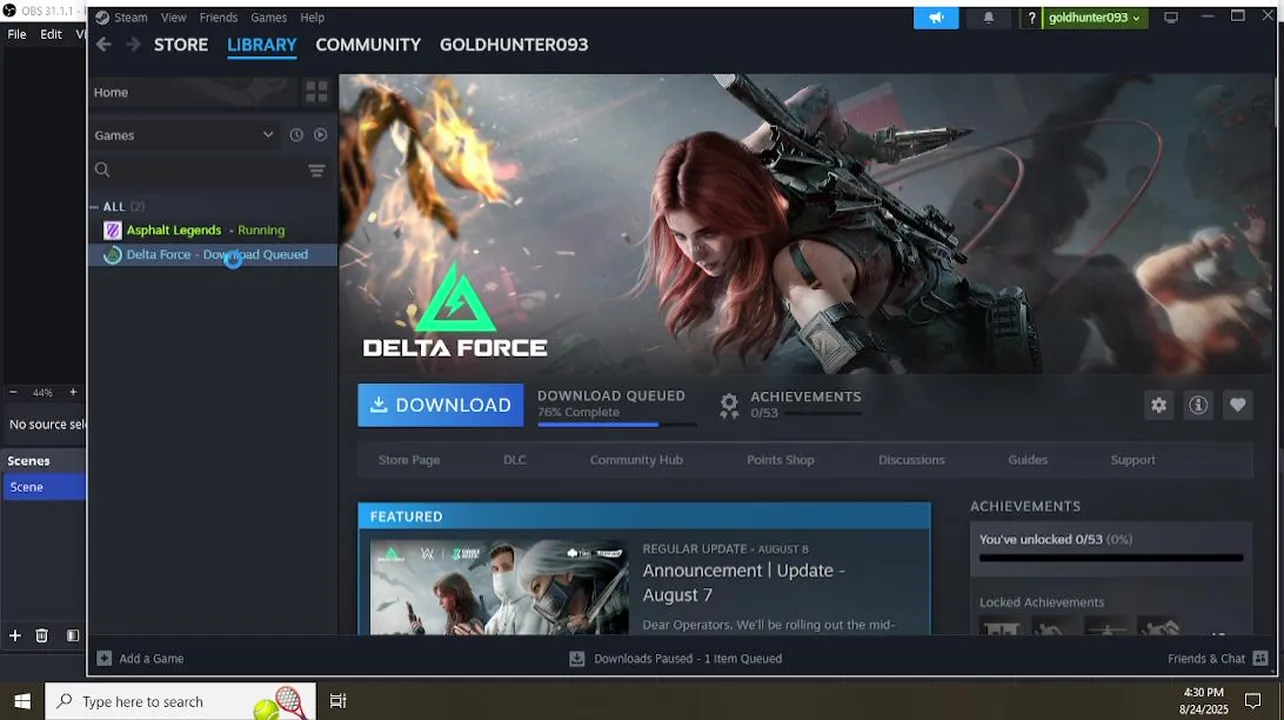The image size is (1284, 720).
Task: Switch Steam to Big Picture mode icon
Action: pos(1171,17)
